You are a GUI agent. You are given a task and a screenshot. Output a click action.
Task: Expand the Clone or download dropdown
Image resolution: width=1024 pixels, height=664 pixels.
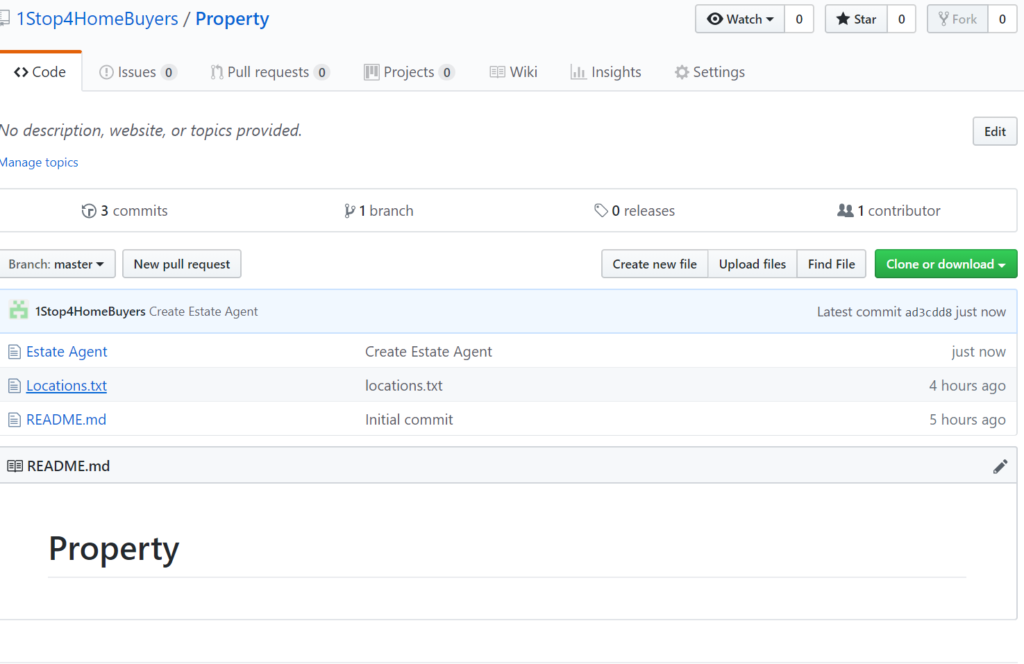click(x=946, y=264)
